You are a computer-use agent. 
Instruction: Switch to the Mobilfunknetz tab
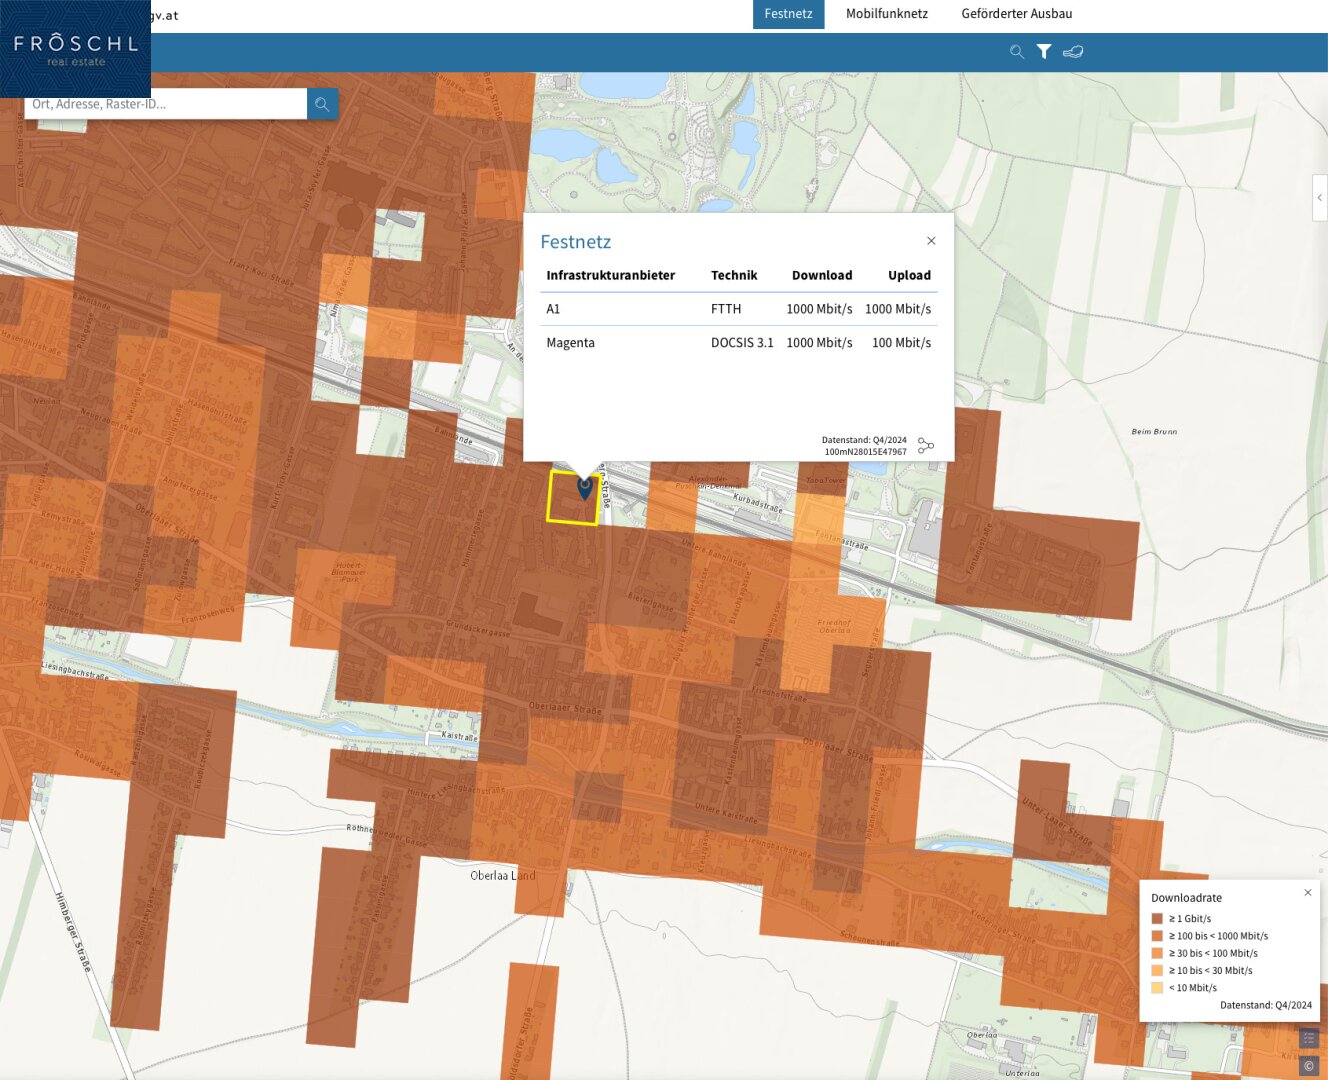pos(887,14)
